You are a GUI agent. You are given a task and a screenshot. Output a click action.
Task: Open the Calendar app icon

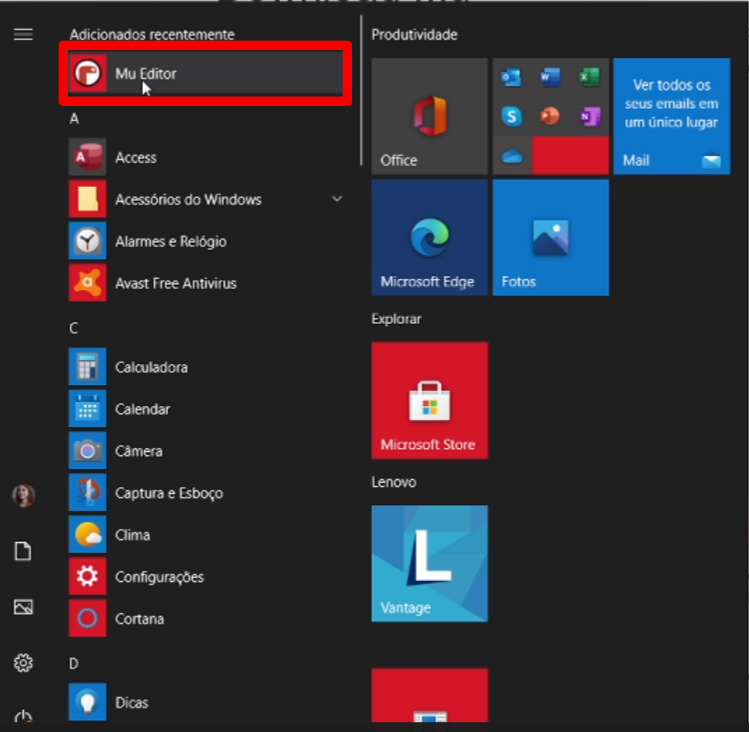click(x=87, y=409)
